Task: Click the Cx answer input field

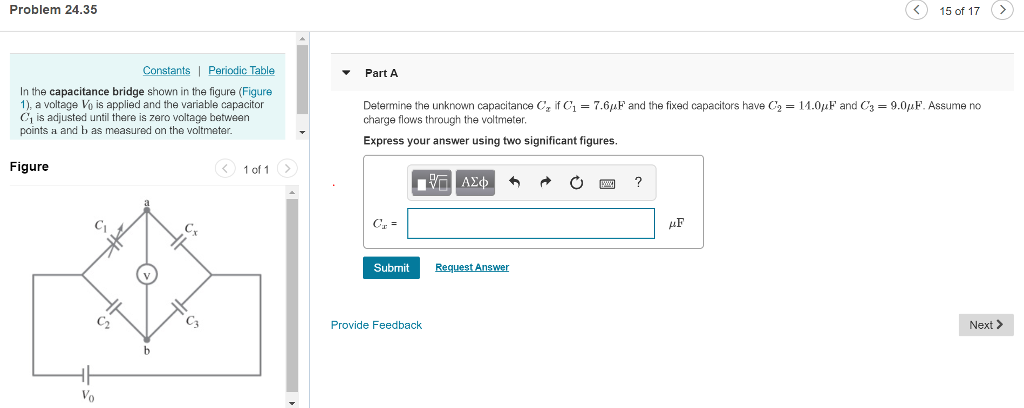Action: 531,223
